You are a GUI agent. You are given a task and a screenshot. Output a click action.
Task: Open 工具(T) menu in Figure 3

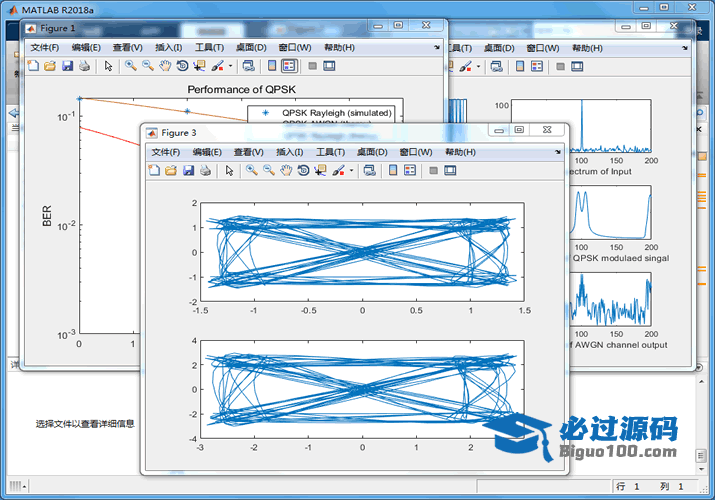click(331, 152)
